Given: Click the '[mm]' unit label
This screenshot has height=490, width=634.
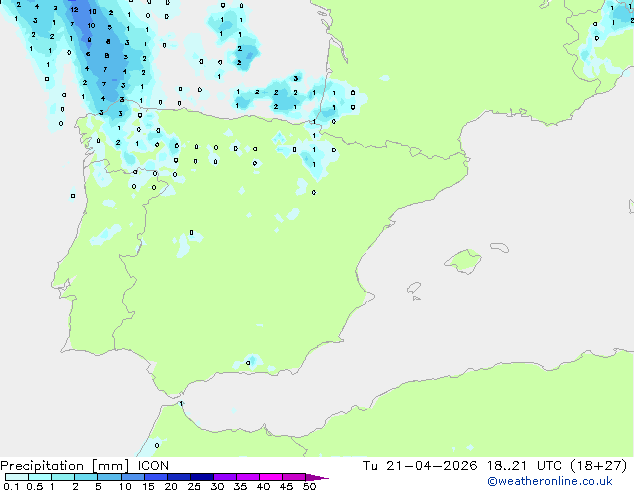Looking at the screenshot, I should pos(110,466).
